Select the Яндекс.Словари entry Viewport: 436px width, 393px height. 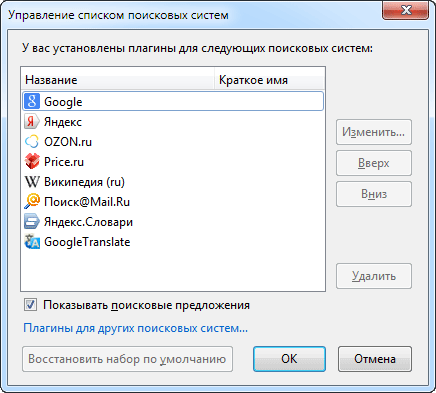pos(88,222)
